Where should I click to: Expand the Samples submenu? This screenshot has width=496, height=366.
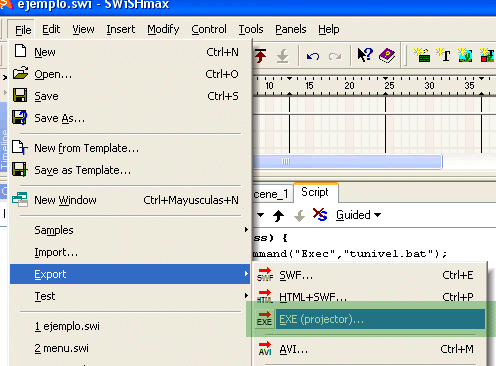tap(130, 230)
